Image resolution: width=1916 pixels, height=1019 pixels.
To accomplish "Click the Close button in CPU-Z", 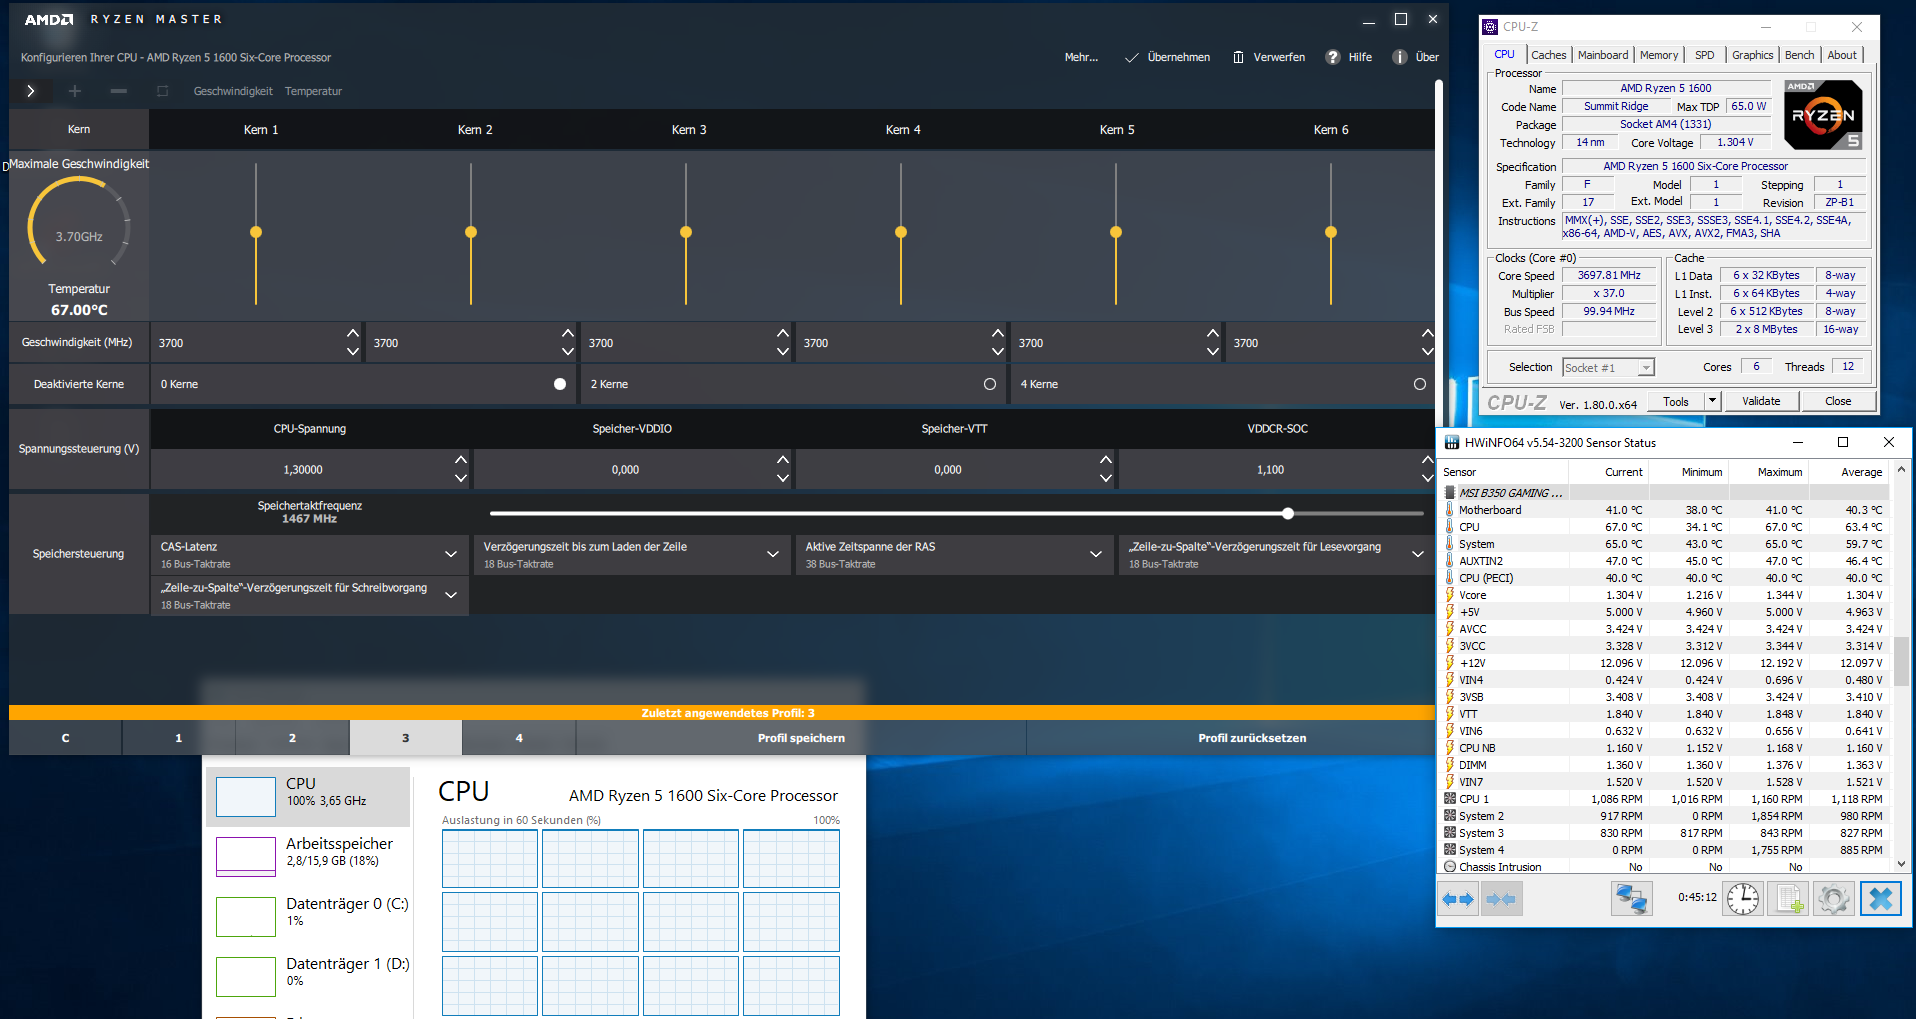I will pos(1838,401).
